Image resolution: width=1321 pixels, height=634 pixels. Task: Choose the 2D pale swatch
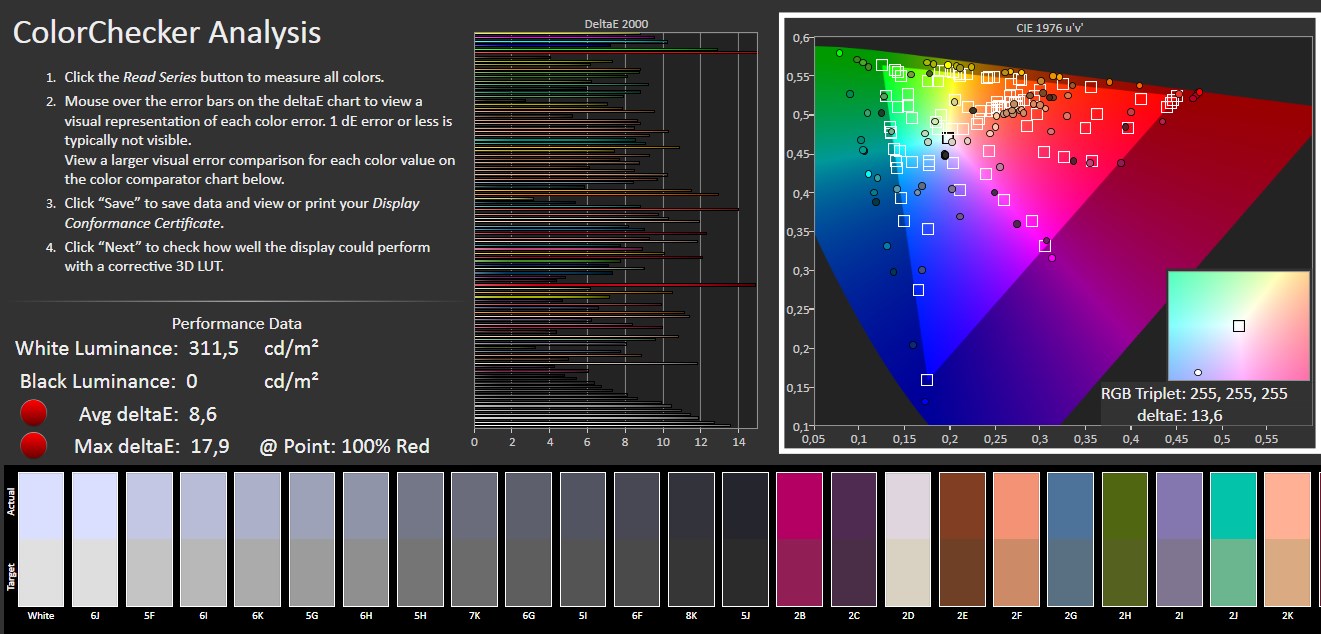(908, 538)
